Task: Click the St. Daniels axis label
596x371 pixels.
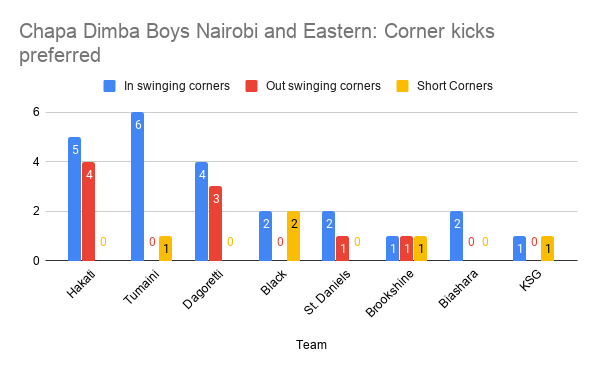Action: click(327, 293)
